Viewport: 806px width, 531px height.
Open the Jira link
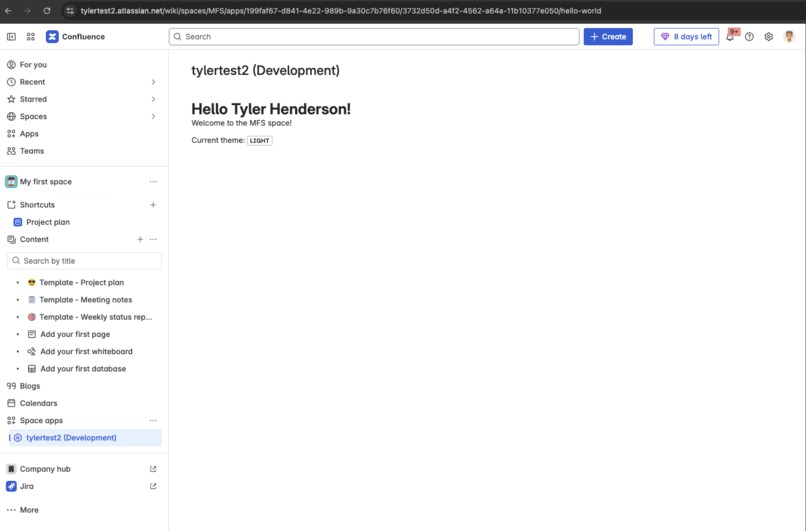click(27, 486)
